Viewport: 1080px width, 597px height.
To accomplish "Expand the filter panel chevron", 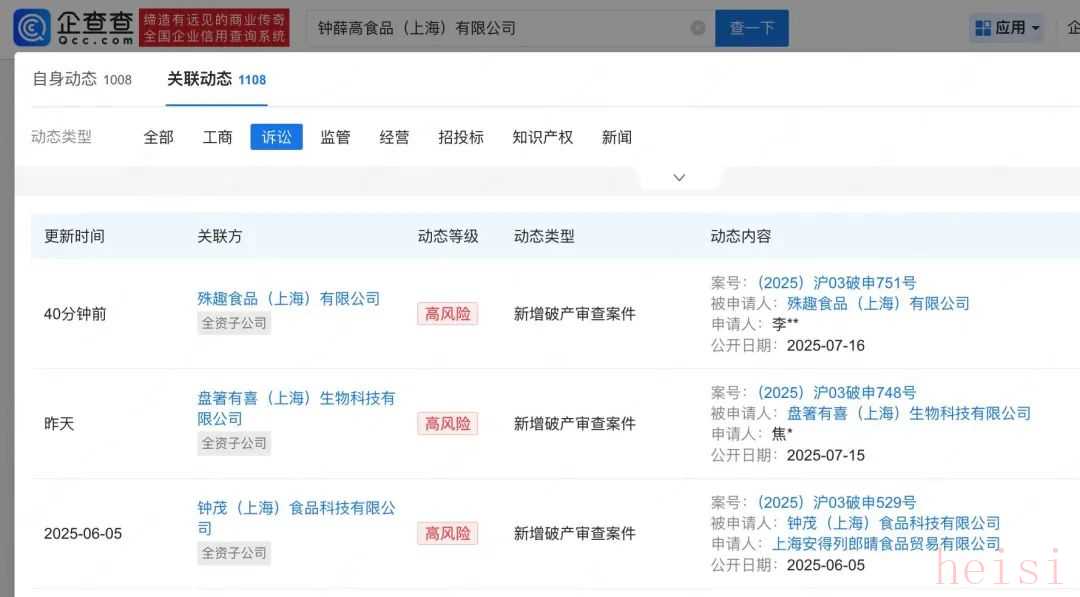I will 679,177.
